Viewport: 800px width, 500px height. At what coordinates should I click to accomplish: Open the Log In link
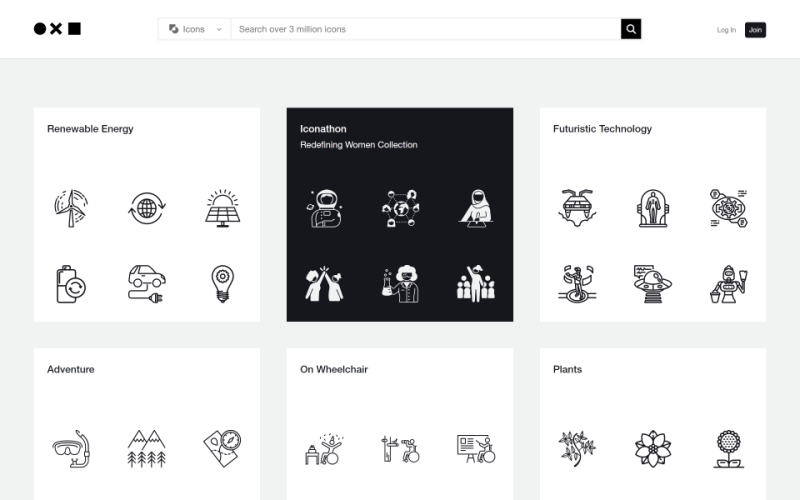point(726,30)
